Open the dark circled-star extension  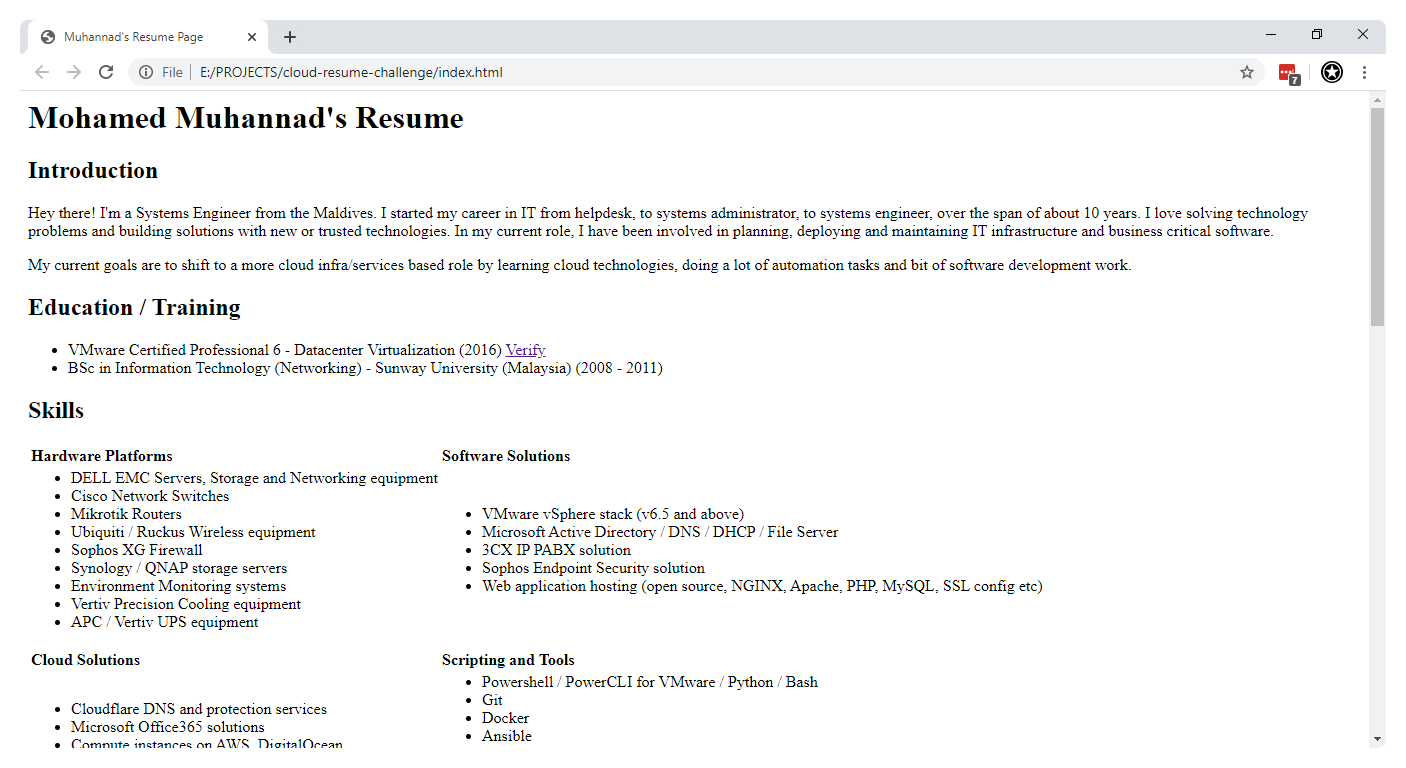point(1331,72)
